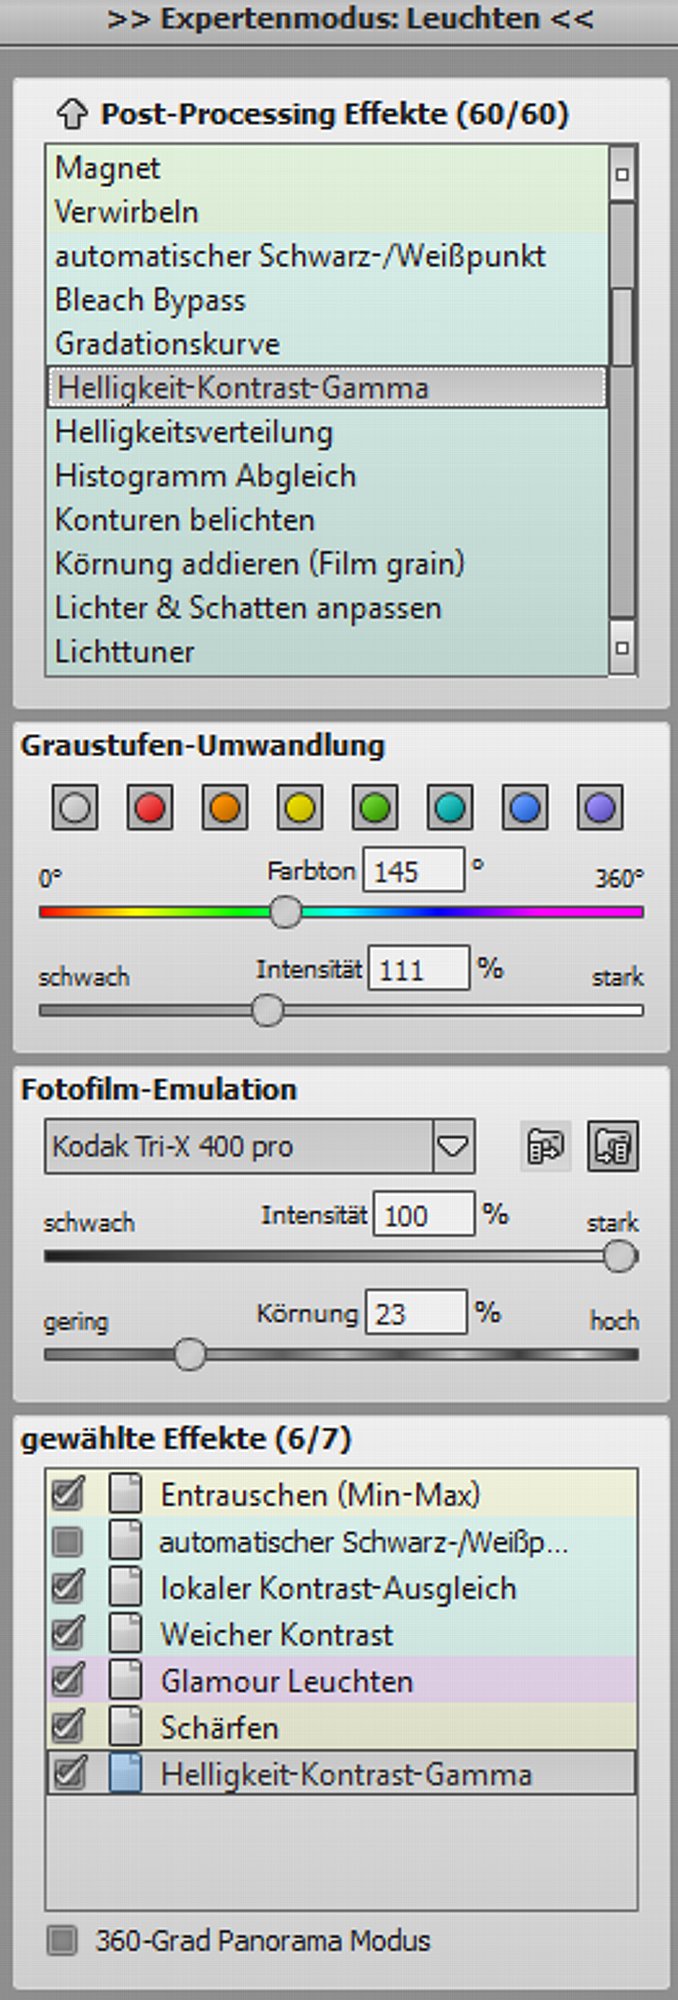Open the Kodak Tri-X 400 pro dropdown

453,1146
